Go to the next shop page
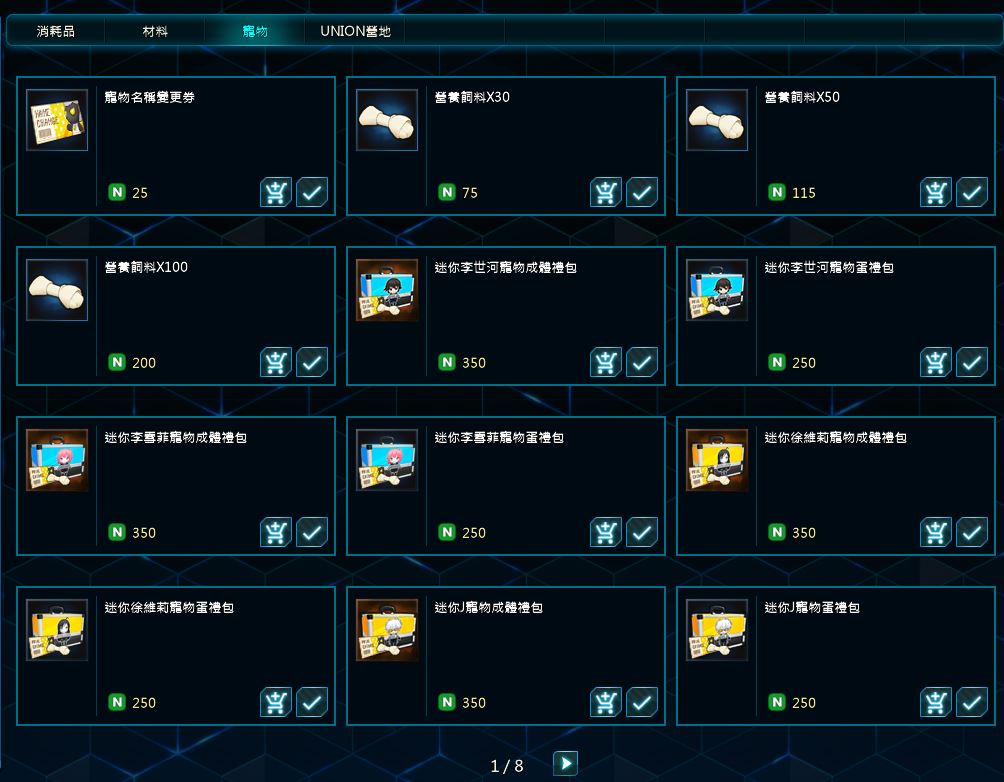The width and height of the screenshot is (1004, 782). [x=565, y=763]
